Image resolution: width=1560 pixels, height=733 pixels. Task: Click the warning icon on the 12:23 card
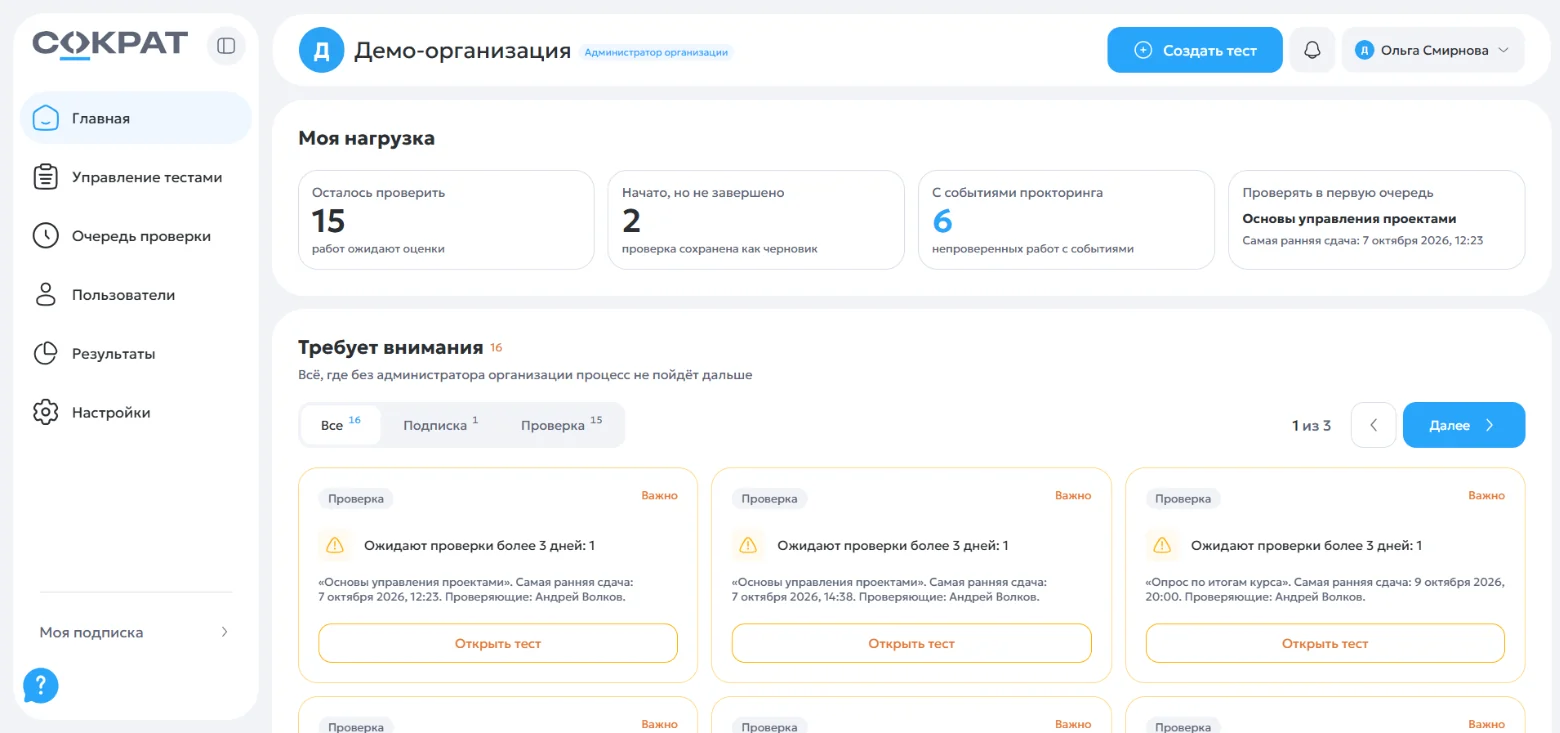tap(335, 545)
